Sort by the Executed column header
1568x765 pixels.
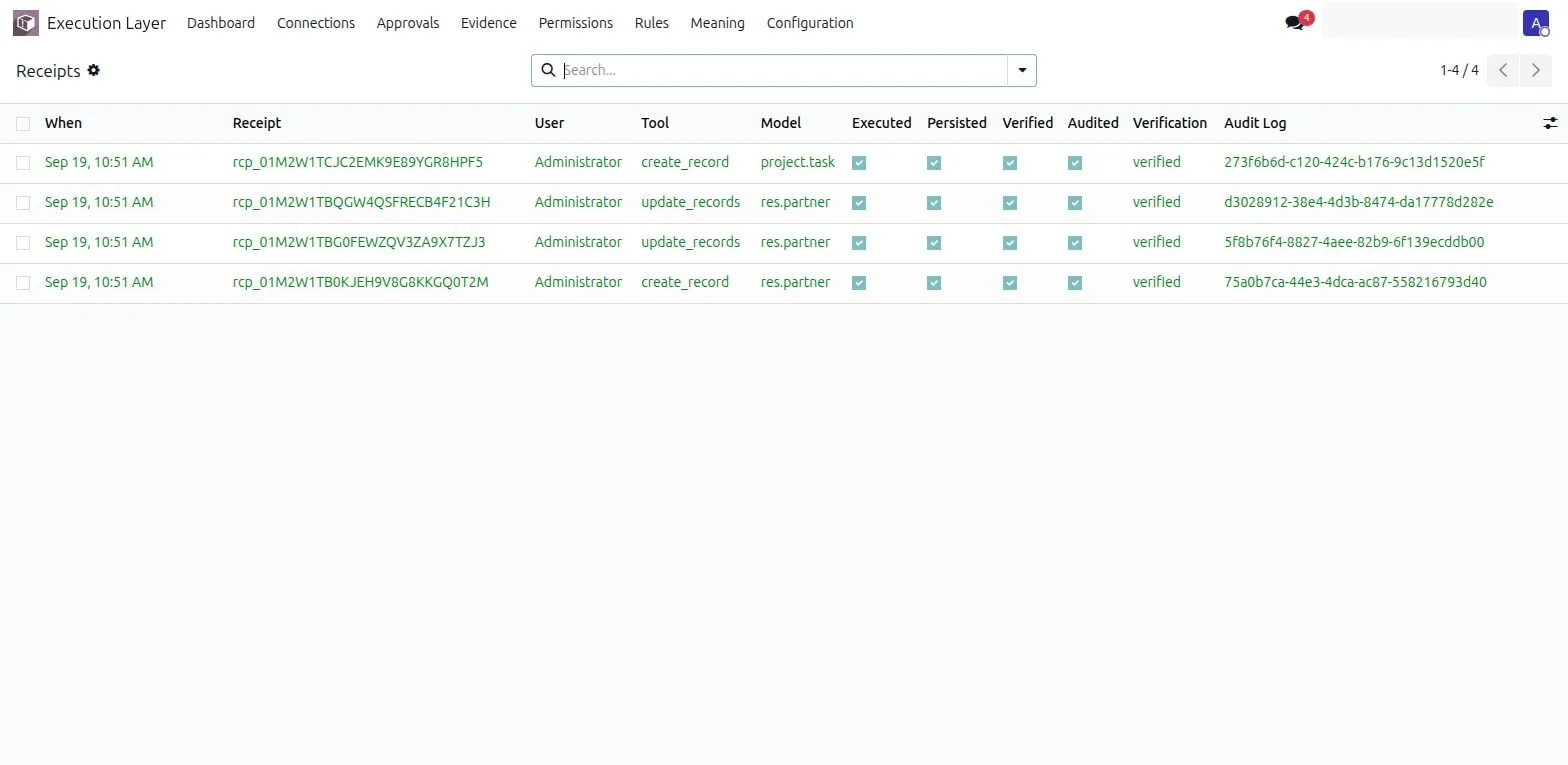point(882,123)
